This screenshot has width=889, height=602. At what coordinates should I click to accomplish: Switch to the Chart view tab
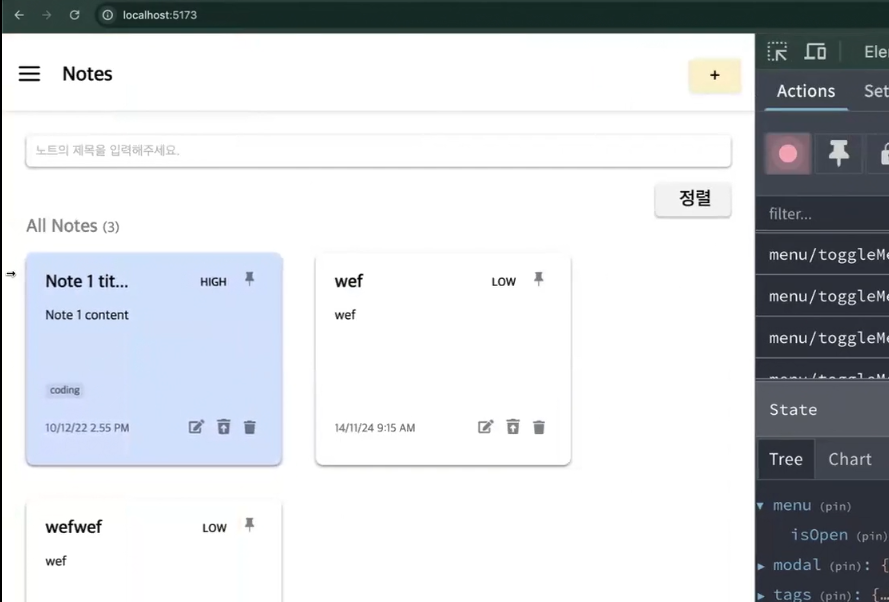[850, 459]
